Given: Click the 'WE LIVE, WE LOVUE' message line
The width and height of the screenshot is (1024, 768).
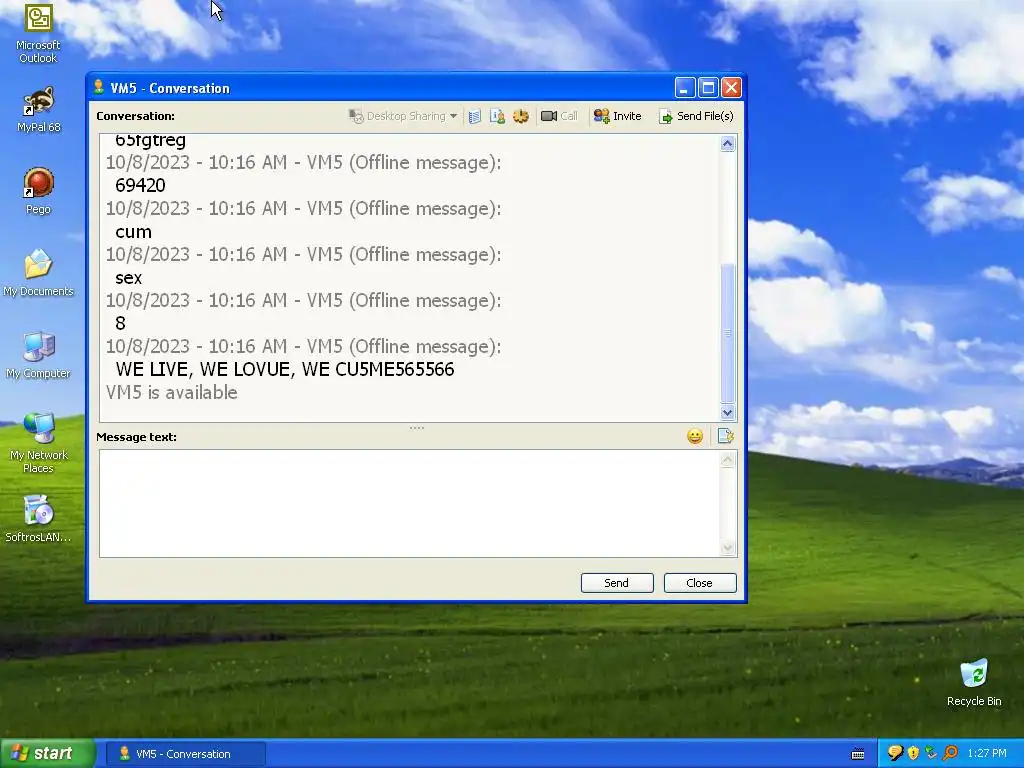Looking at the screenshot, I should click(x=285, y=370).
